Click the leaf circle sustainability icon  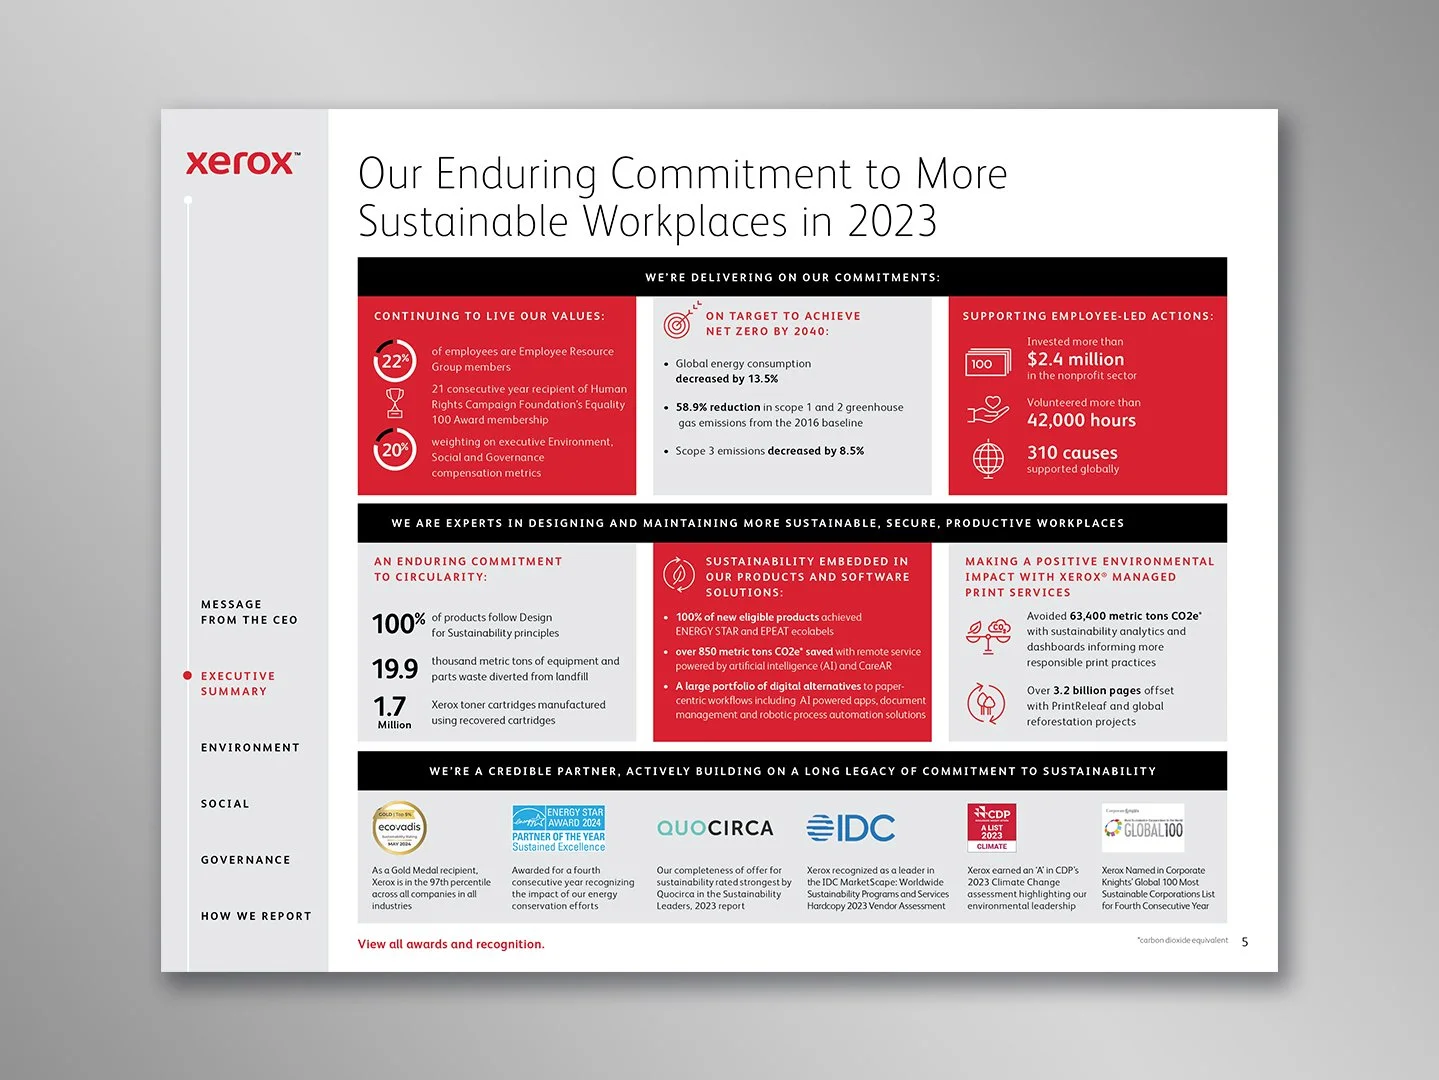(679, 574)
